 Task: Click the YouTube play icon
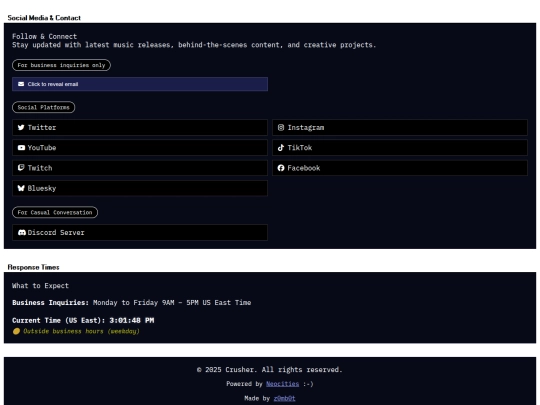point(21,148)
